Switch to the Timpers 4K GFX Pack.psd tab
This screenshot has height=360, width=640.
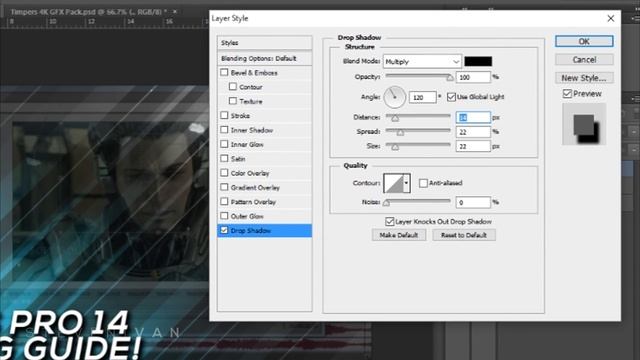coord(88,12)
